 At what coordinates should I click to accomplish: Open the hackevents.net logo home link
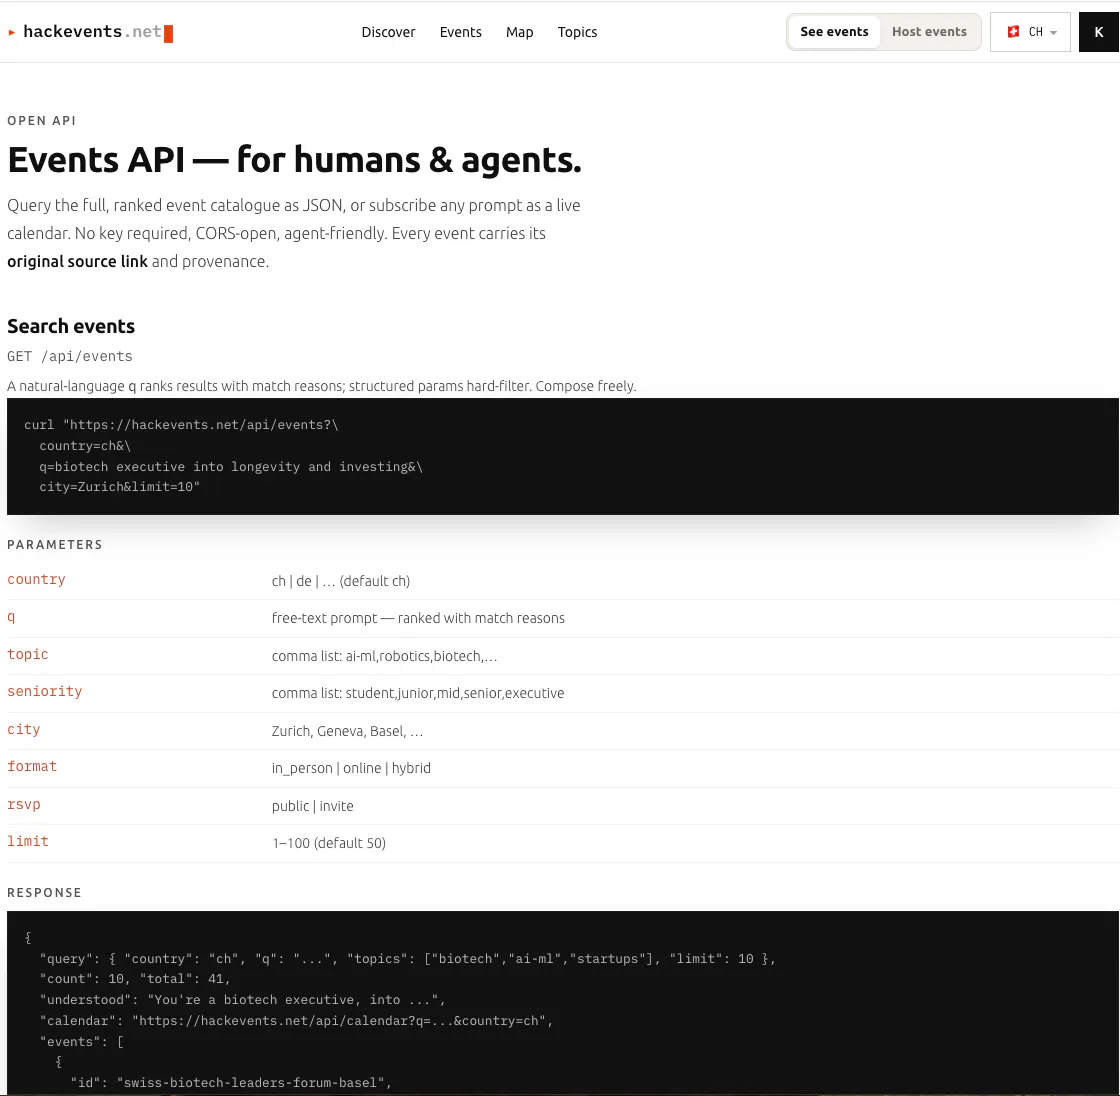[91, 32]
